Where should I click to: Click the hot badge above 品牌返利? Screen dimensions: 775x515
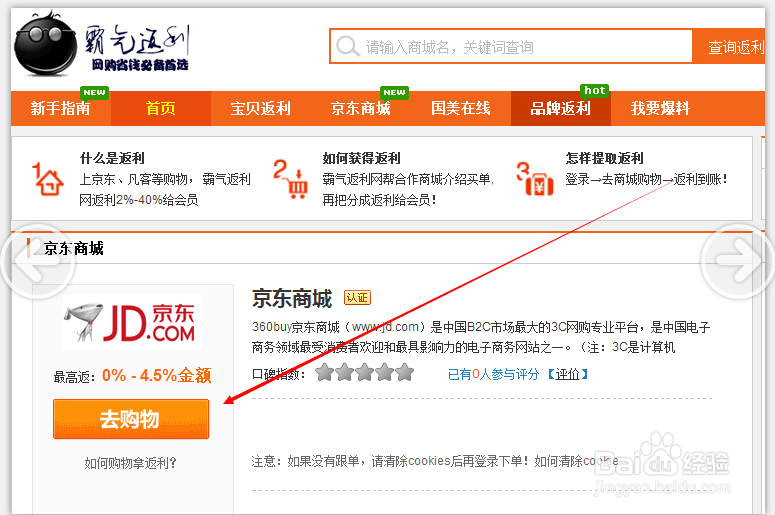coord(594,90)
